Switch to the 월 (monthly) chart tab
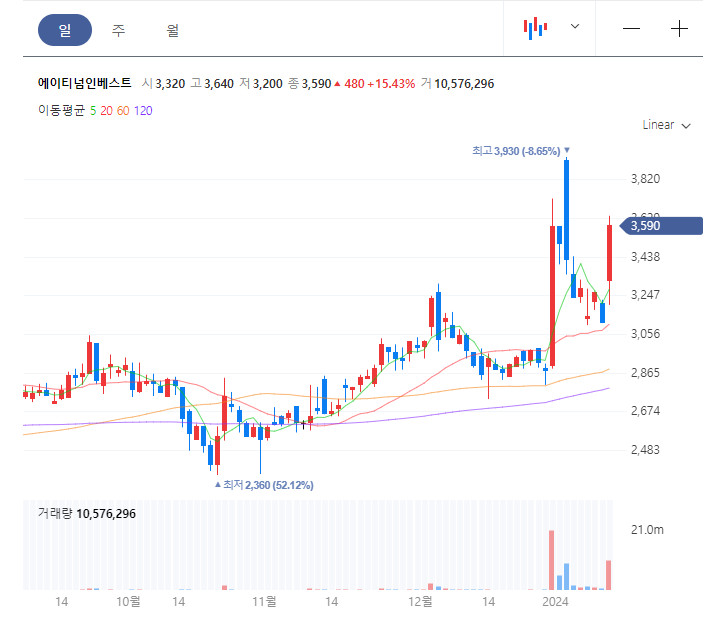 pos(172,30)
